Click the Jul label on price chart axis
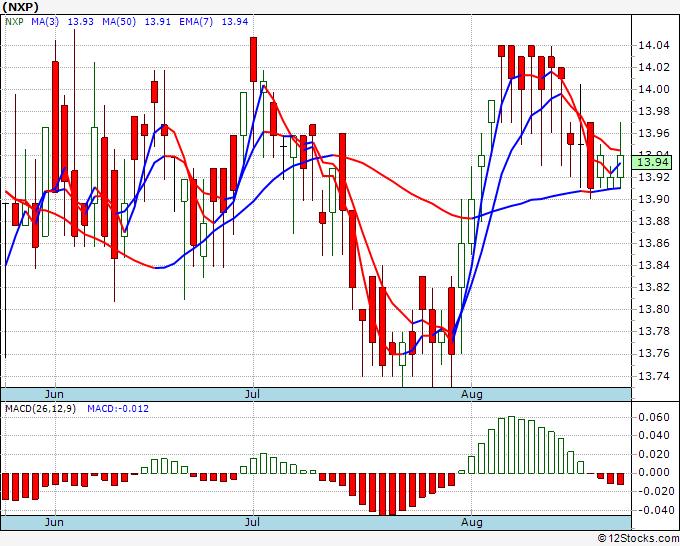This screenshot has height=546, width=680. pyautogui.click(x=252, y=394)
